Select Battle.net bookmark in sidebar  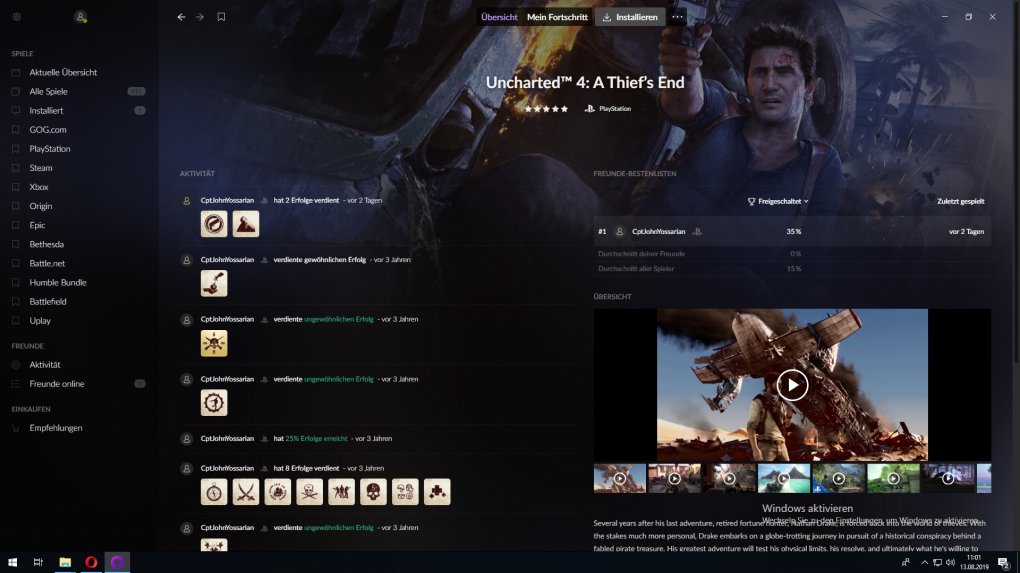pyautogui.click(x=47, y=263)
